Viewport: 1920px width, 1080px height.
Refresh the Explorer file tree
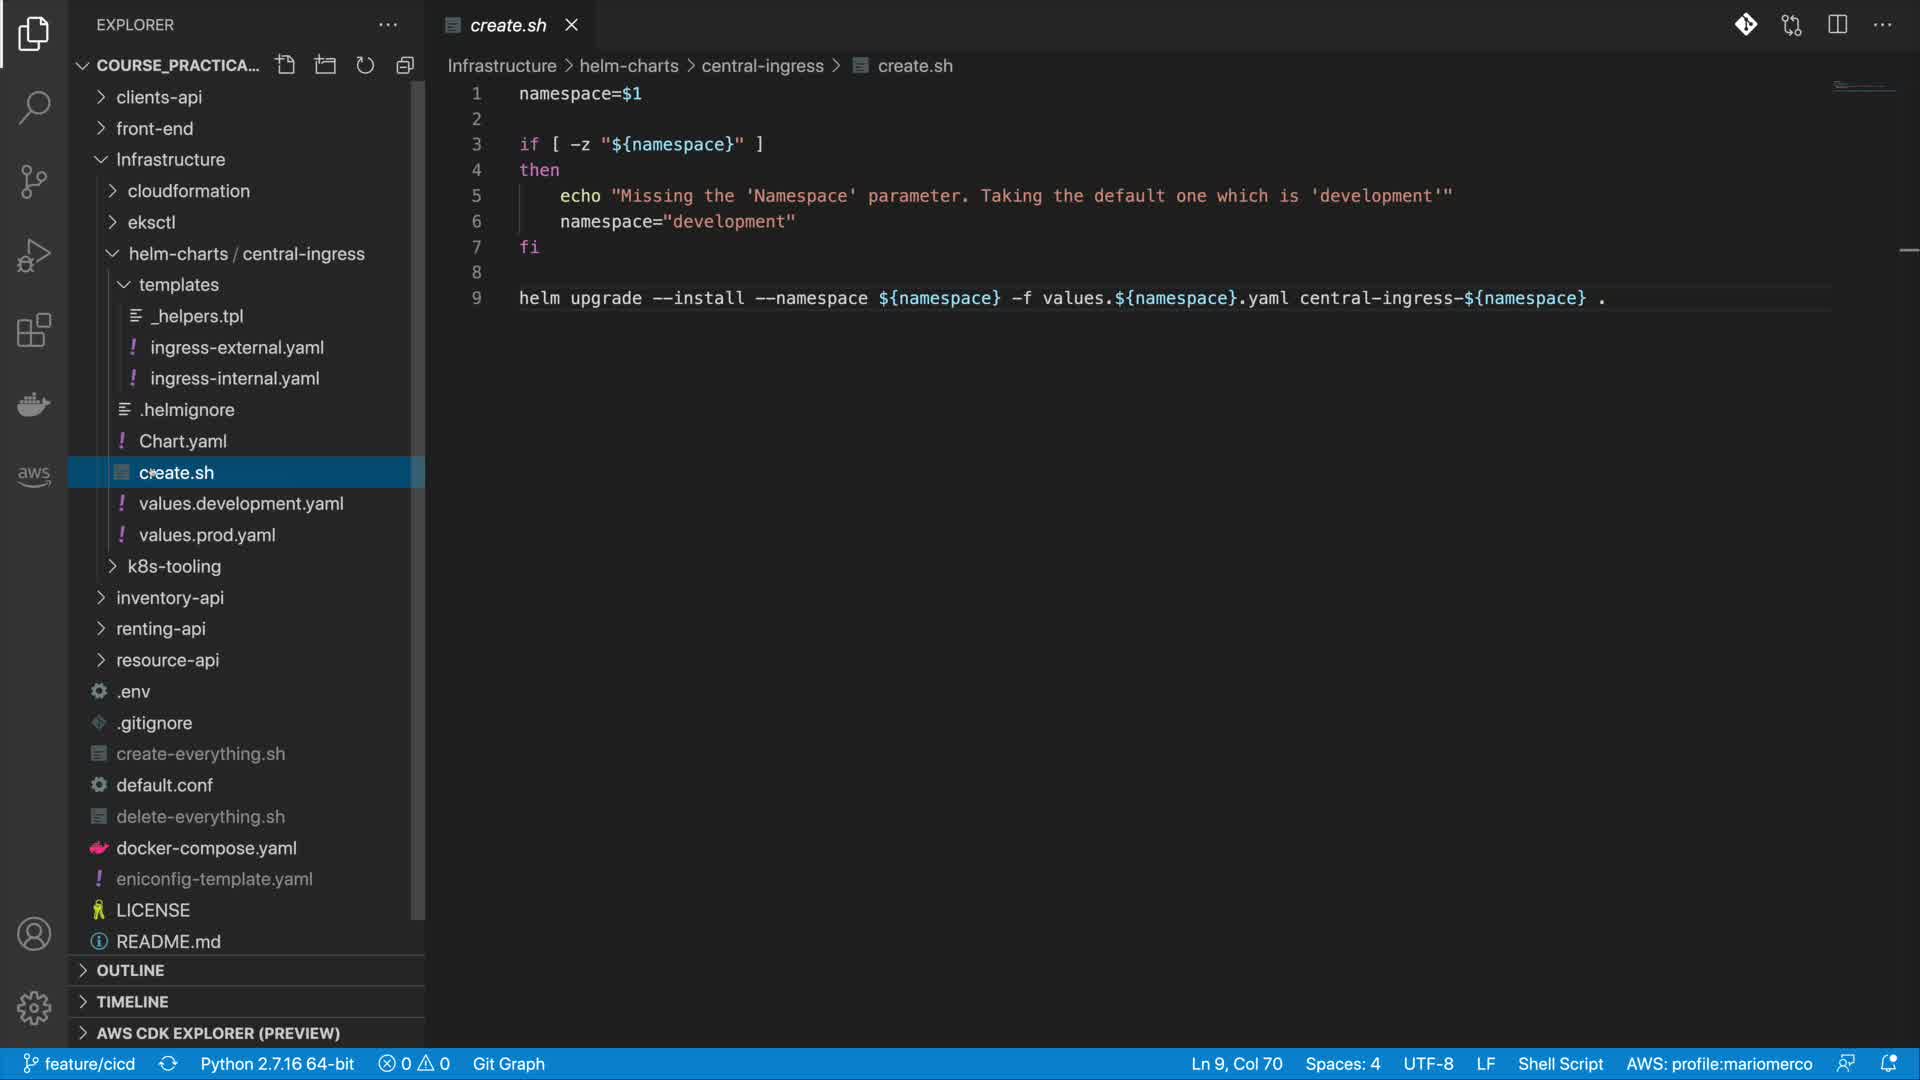click(x=365, y=65)
